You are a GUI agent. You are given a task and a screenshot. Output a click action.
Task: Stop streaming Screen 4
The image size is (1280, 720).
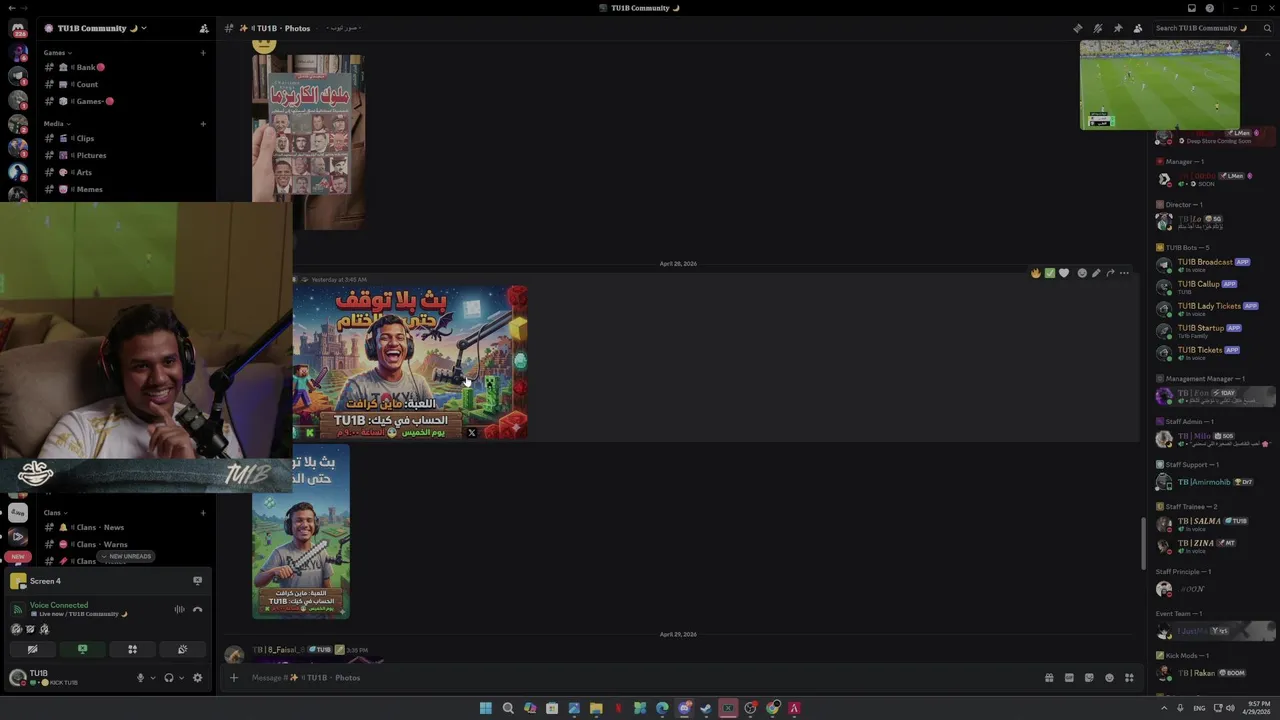pos(197,581)
